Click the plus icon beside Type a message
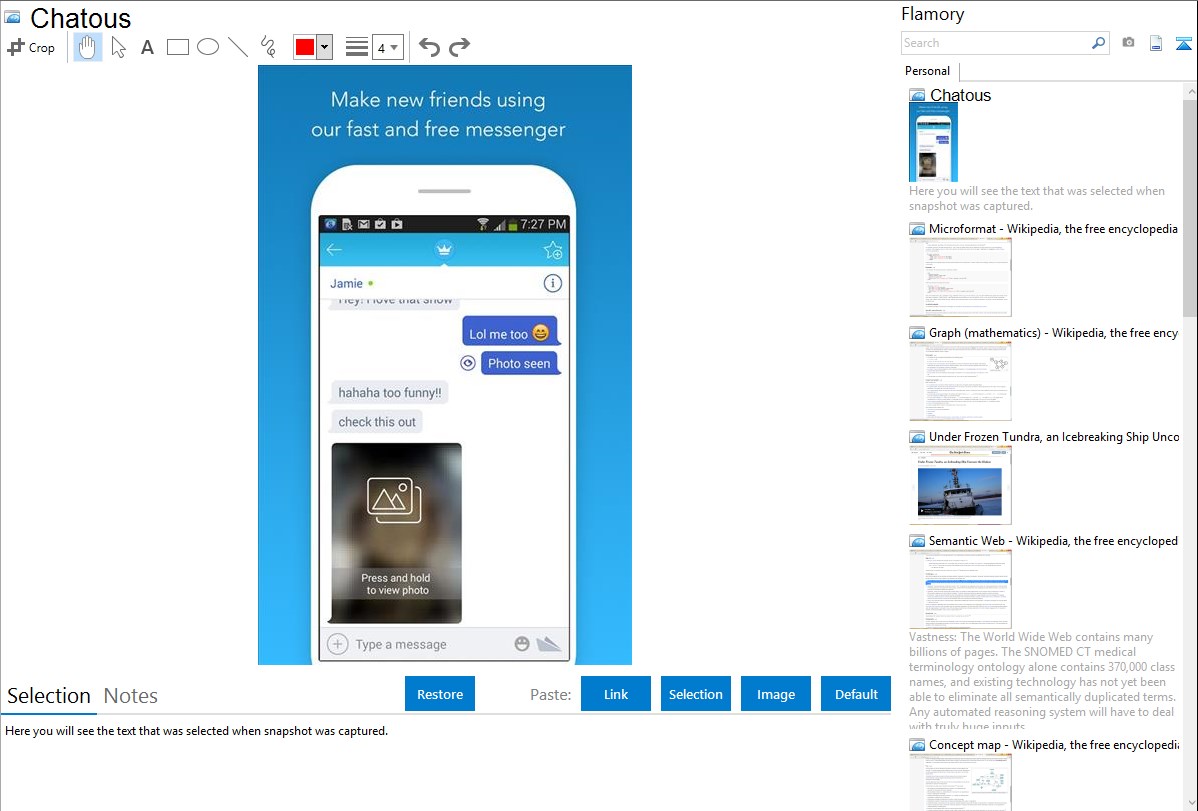 (338, 644)
